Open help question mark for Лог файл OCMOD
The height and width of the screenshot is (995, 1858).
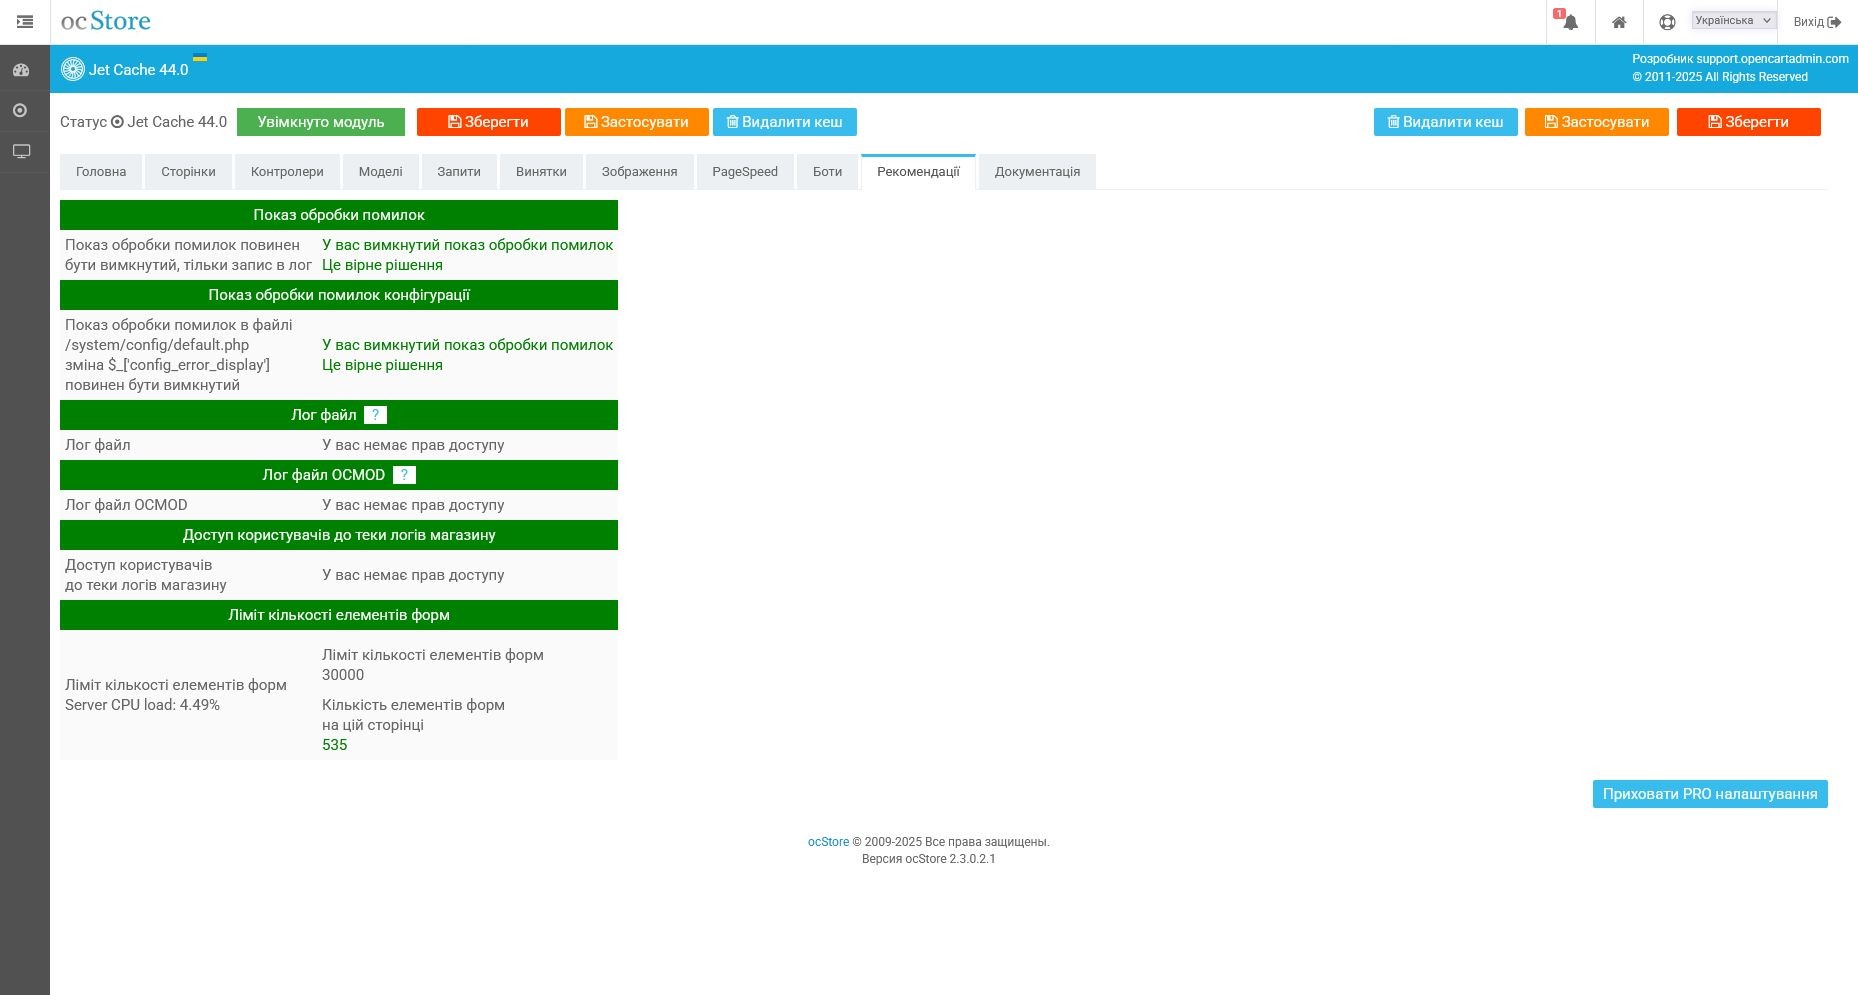[x=404, y=475]
